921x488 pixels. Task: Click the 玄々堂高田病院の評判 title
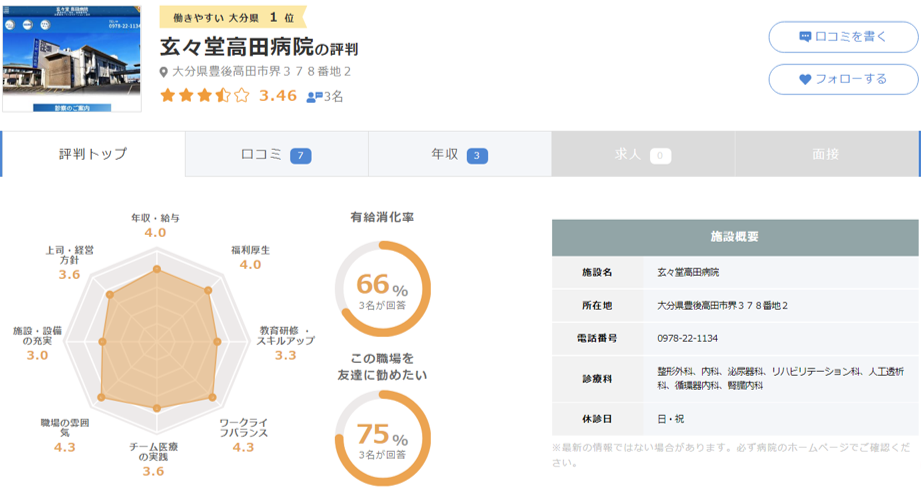click(x=259, y=47)
